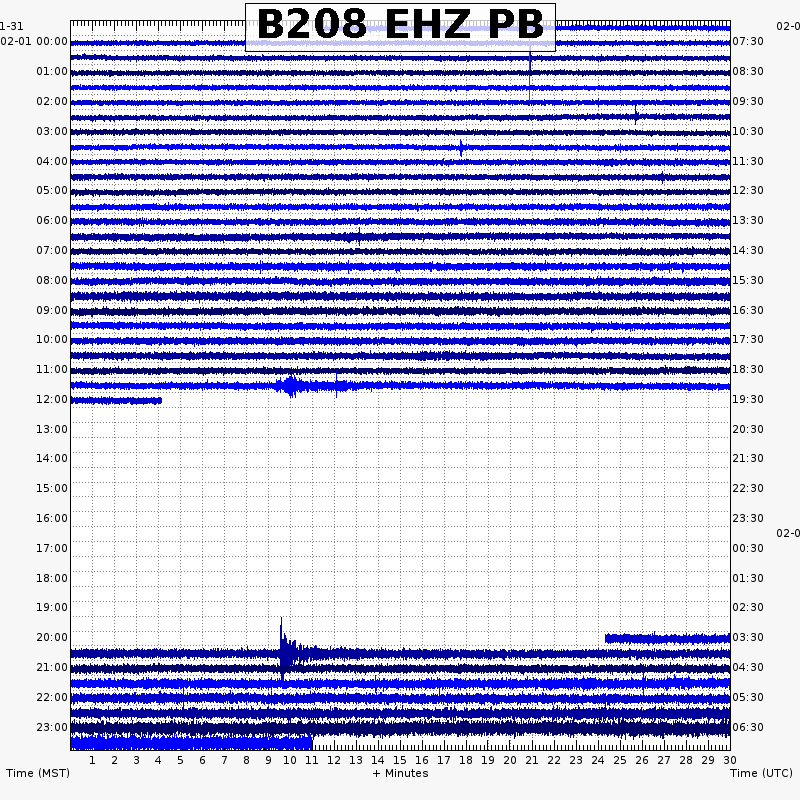800x800 pixels.
Task: Click the "+ Minutes" axis label
Action: click(401, 773)
